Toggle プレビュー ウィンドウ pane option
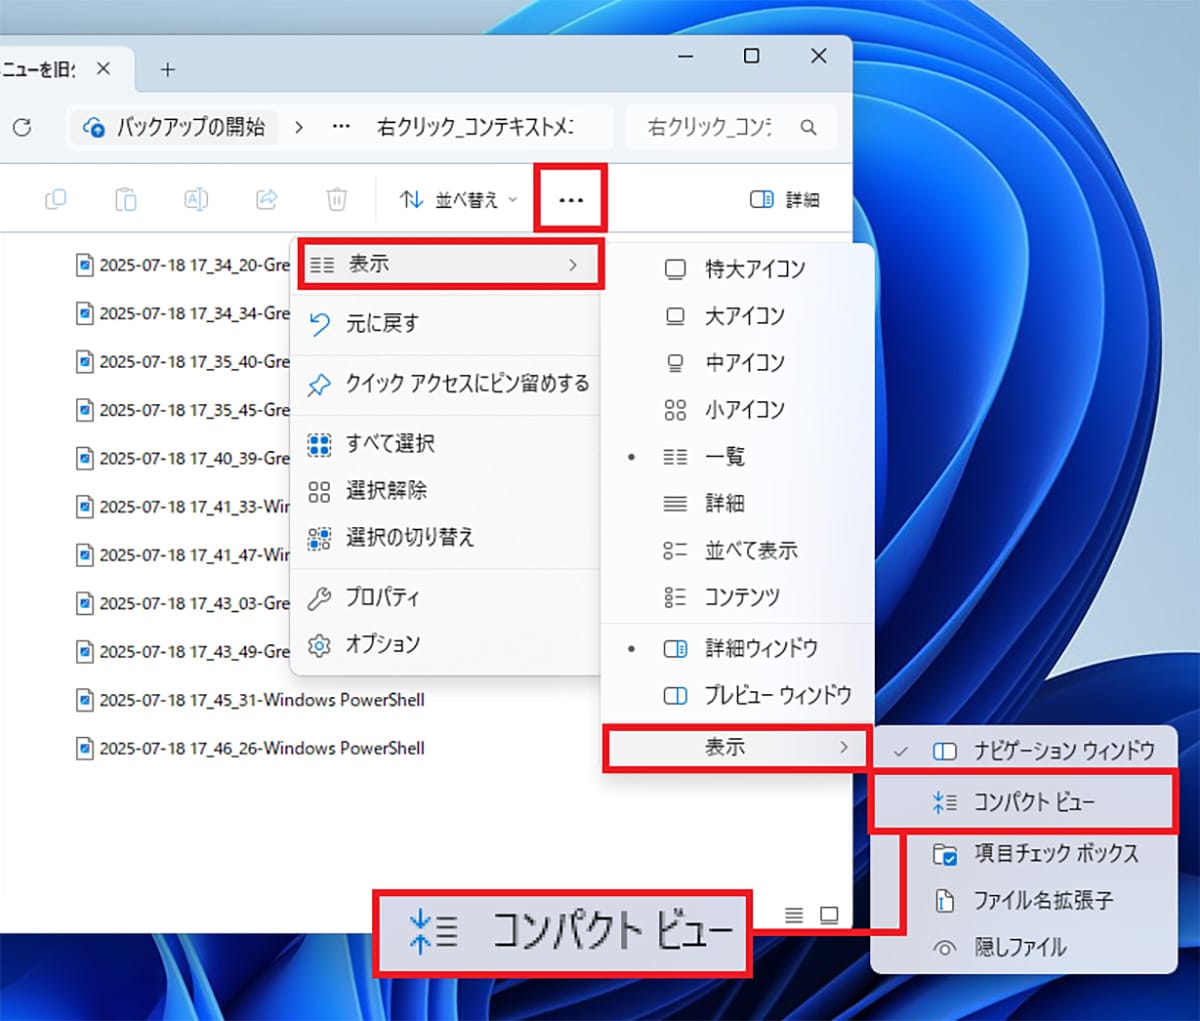Screen dimensions: 1200x1021 click(x=738, y=695)
